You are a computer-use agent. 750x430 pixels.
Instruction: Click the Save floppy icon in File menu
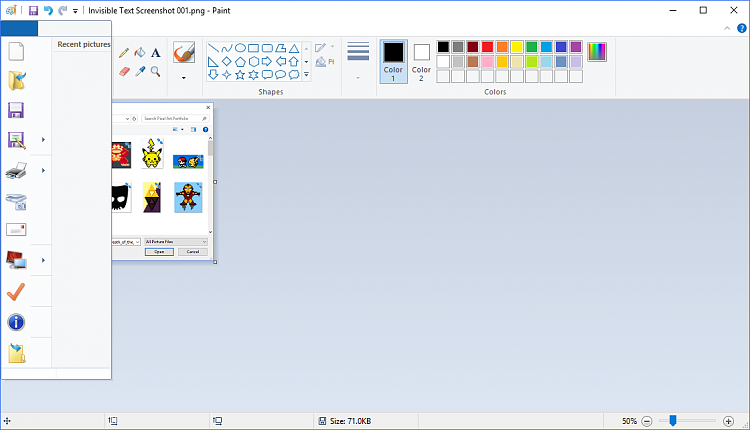click(x=16, y=110)
